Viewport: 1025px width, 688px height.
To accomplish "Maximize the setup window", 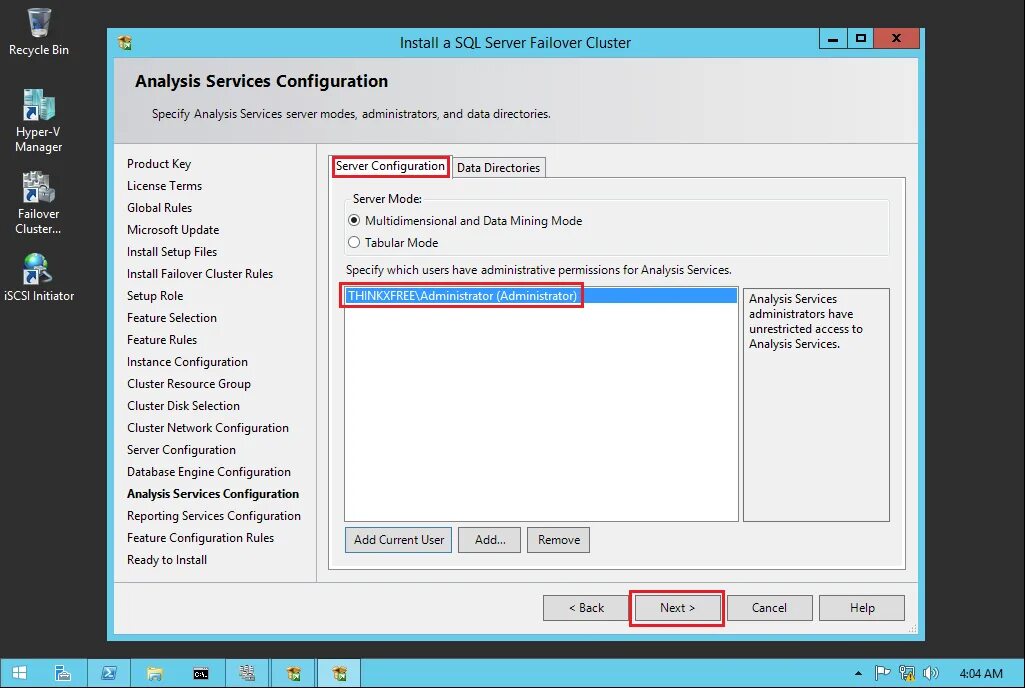I will pos(861,39).
